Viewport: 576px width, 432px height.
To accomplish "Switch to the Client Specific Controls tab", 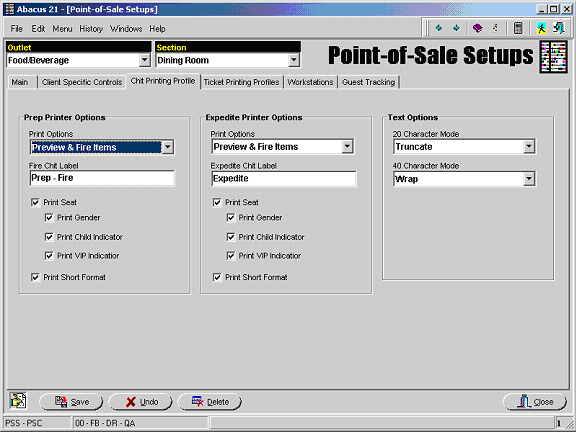I will [x=82, y=82].
